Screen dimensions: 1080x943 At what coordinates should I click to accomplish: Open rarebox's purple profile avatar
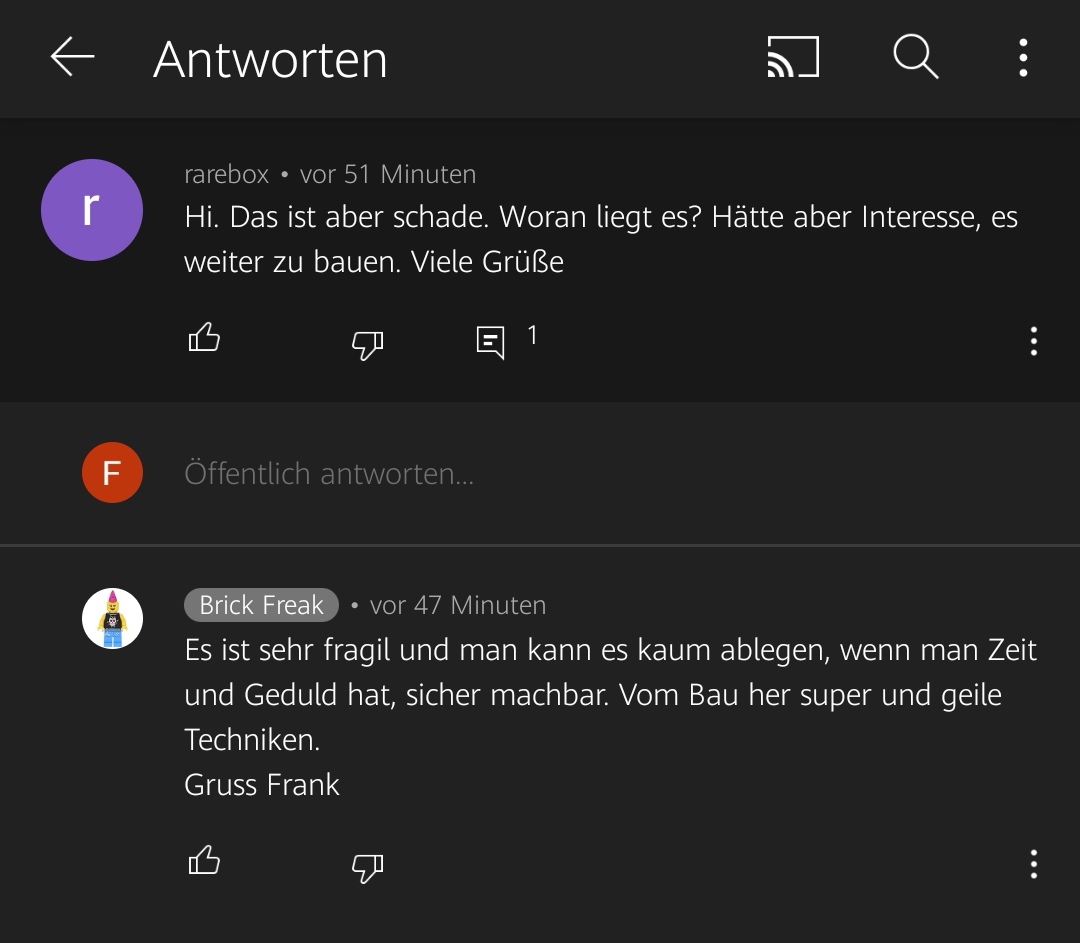pos(91,210)
